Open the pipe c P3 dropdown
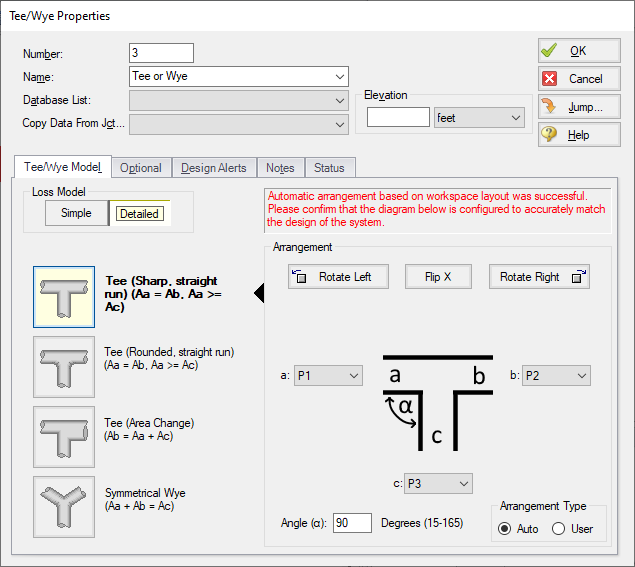The image size is (635, 567). (438, 484)
